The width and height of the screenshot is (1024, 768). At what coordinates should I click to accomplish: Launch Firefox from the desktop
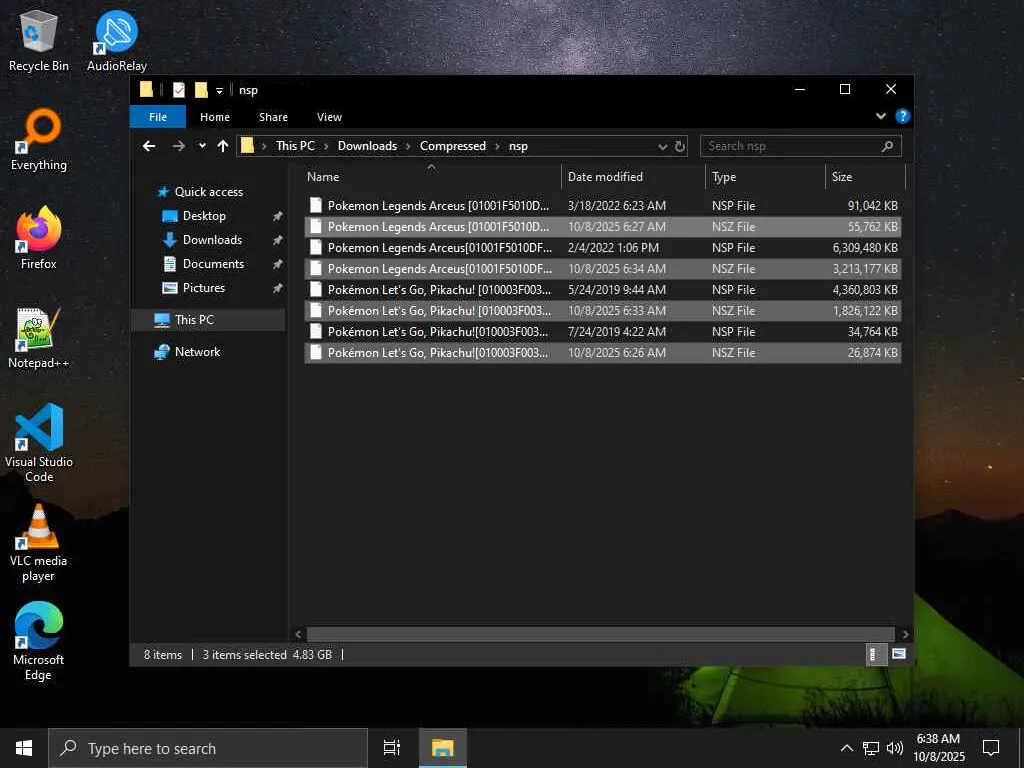(x=39, y=238)
